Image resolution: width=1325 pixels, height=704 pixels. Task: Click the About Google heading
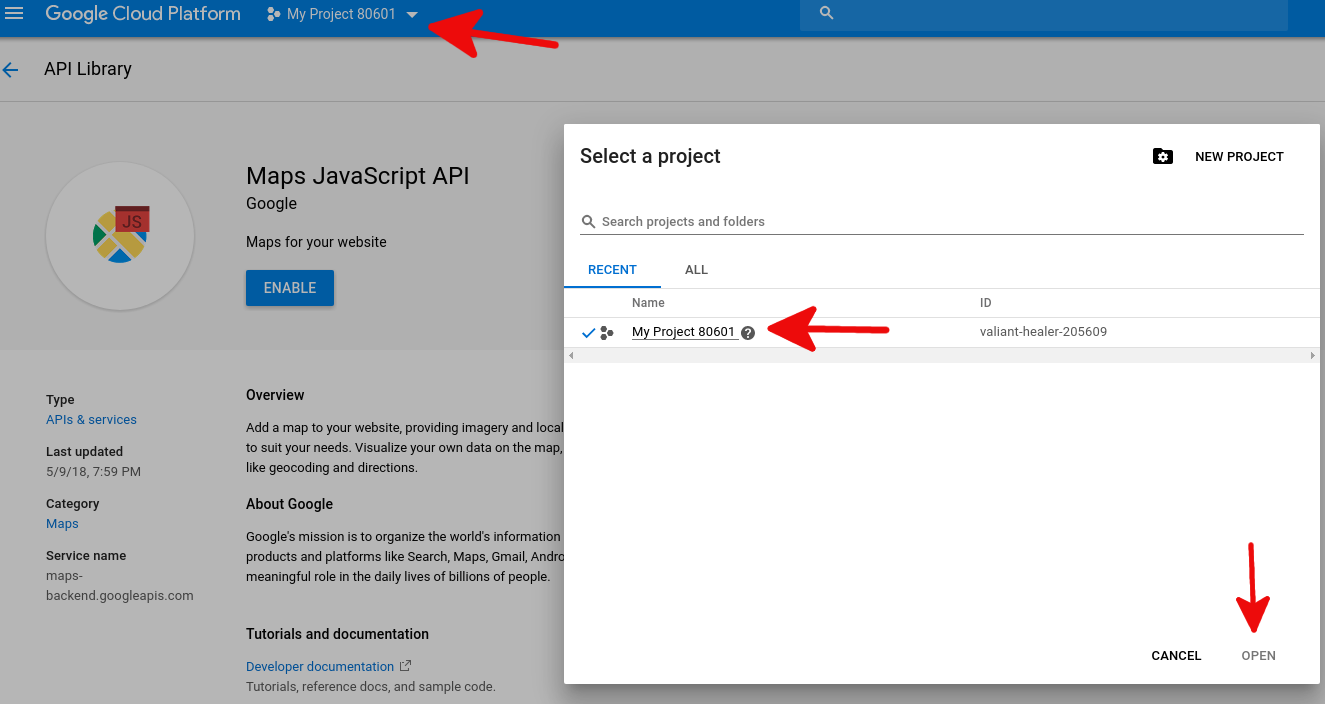289,504
